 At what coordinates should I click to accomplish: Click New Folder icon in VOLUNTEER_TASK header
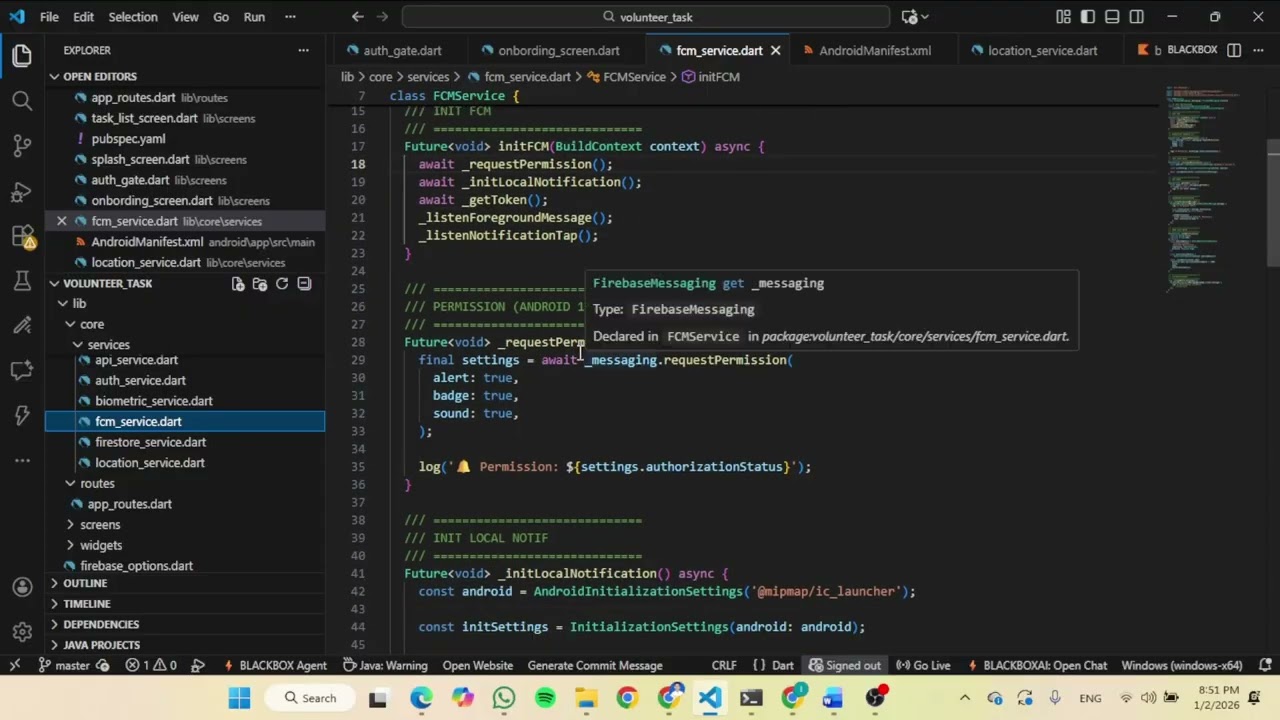(260, 284)
